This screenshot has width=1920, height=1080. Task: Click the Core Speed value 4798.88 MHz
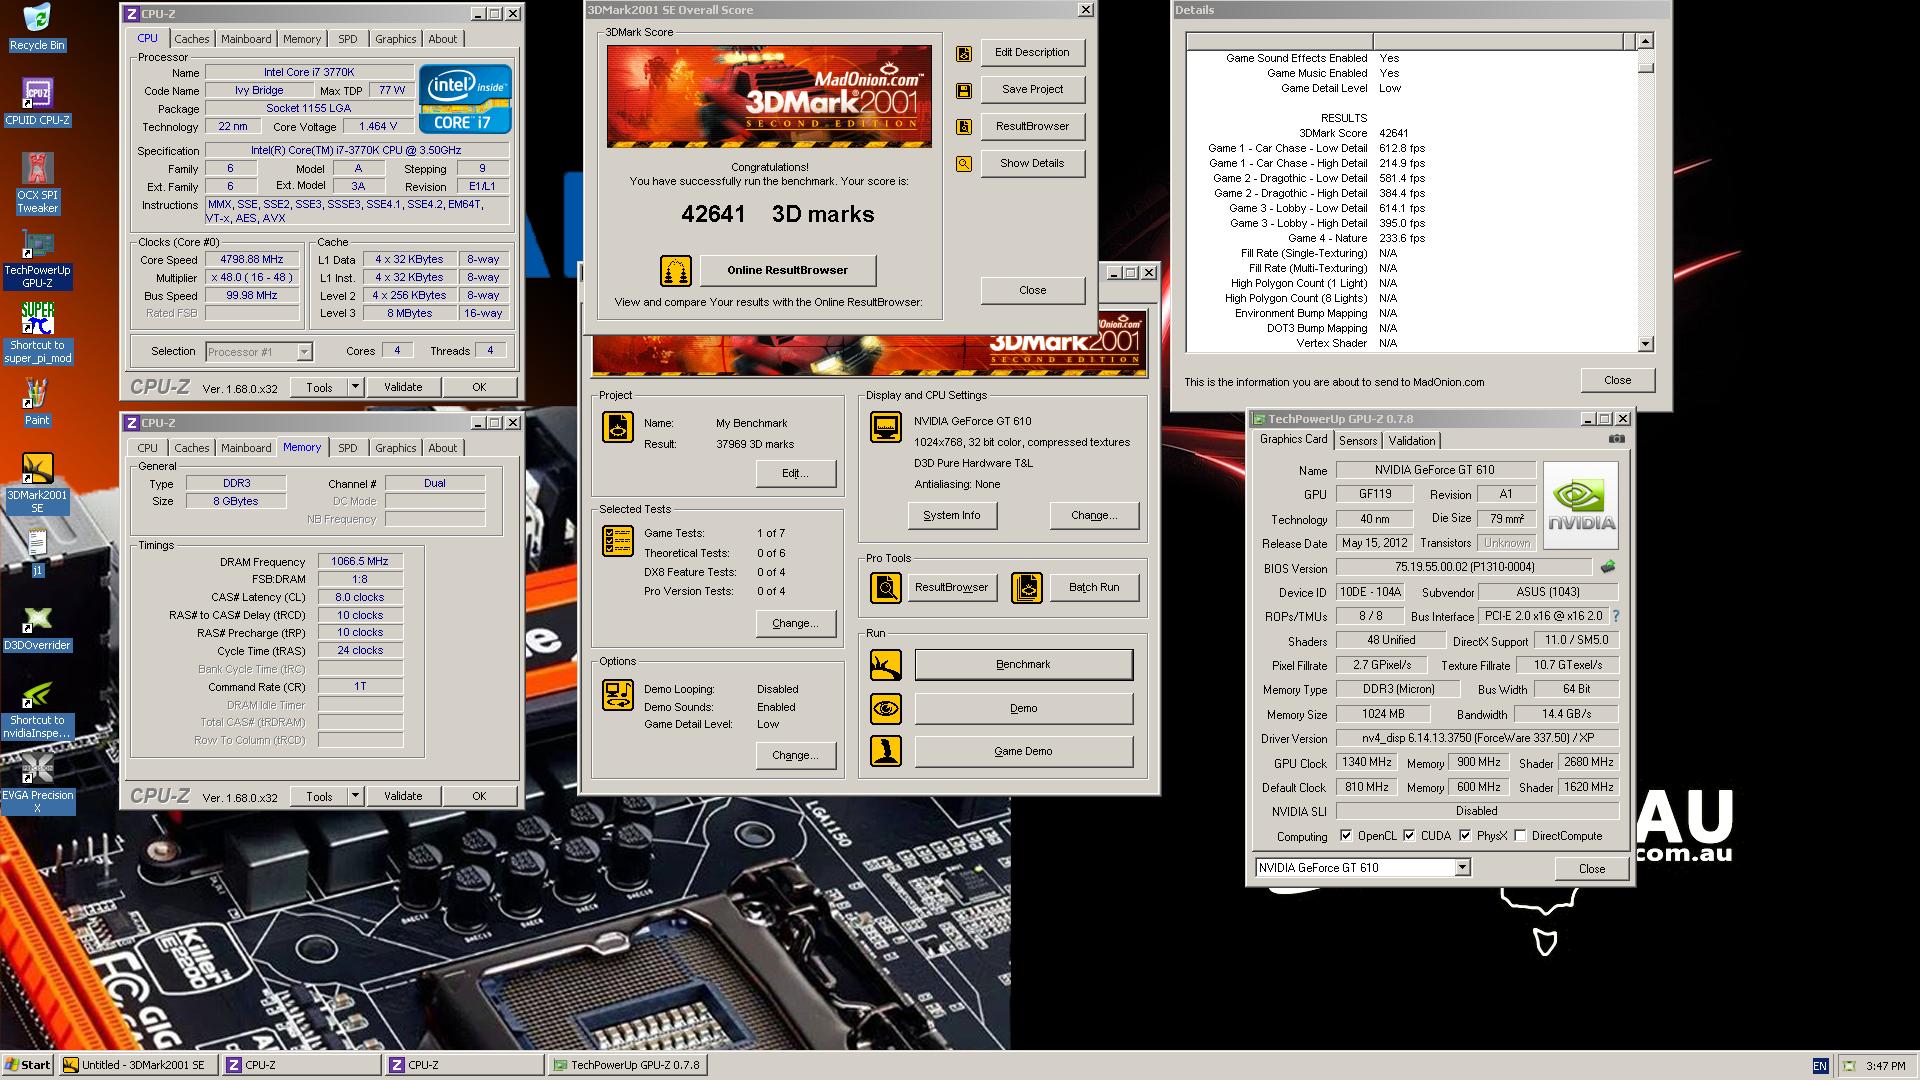(252, 260)
